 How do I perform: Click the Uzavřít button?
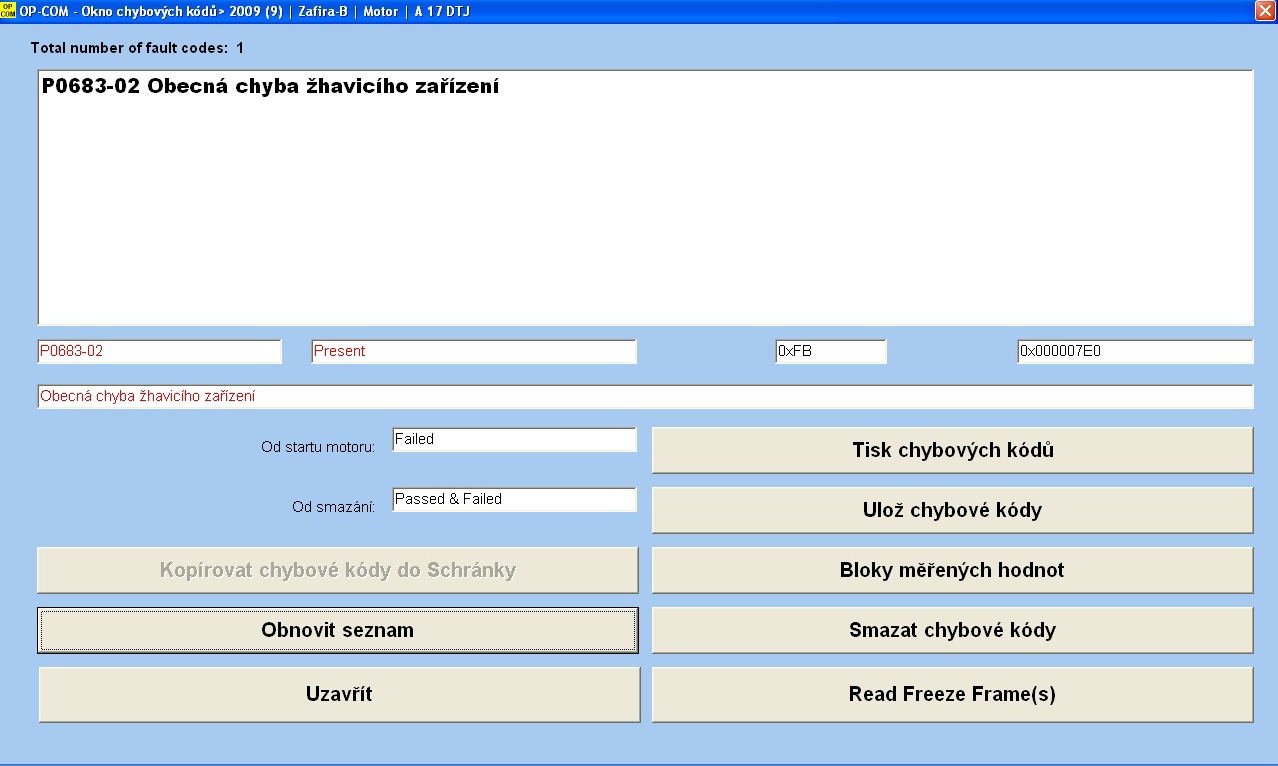[x=338, y=694]
